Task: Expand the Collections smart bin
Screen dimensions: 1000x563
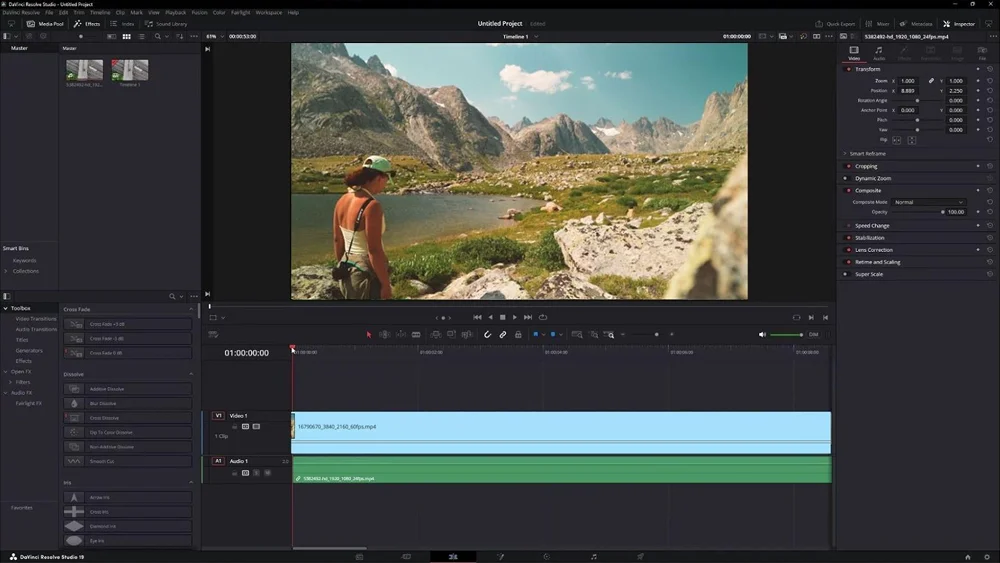Action: pos(6,271)
